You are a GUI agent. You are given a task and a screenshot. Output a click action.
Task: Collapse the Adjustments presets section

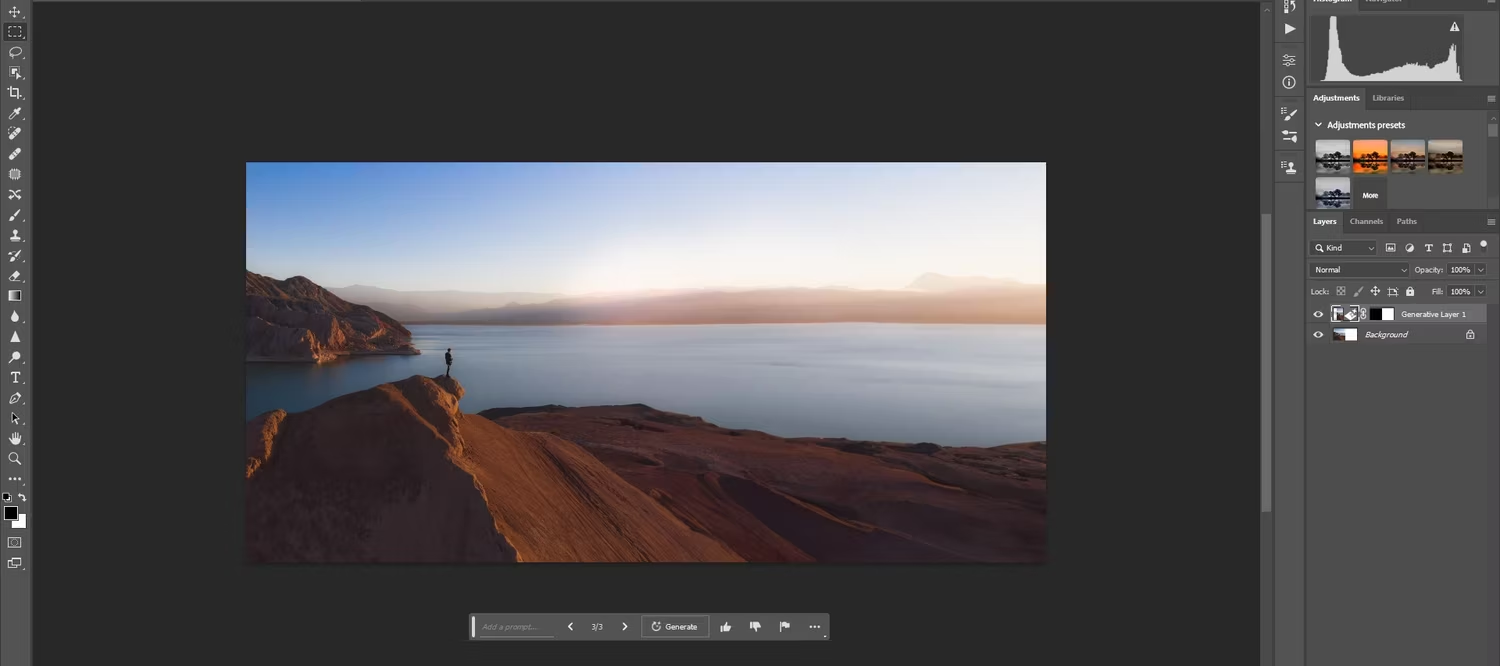pyautogui.click(x=1318, y=124)
